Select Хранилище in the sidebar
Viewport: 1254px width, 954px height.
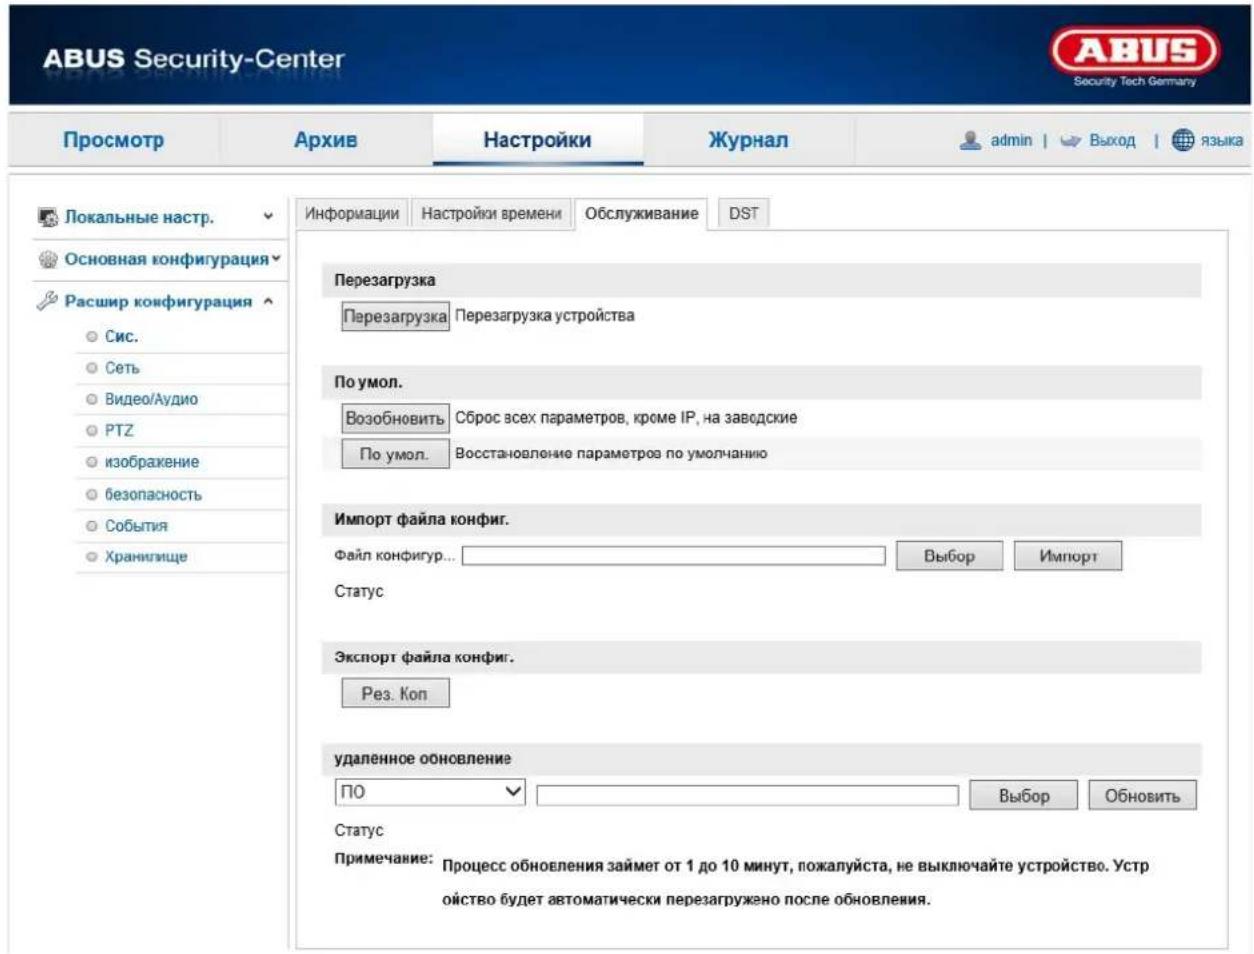pos(146,557)
